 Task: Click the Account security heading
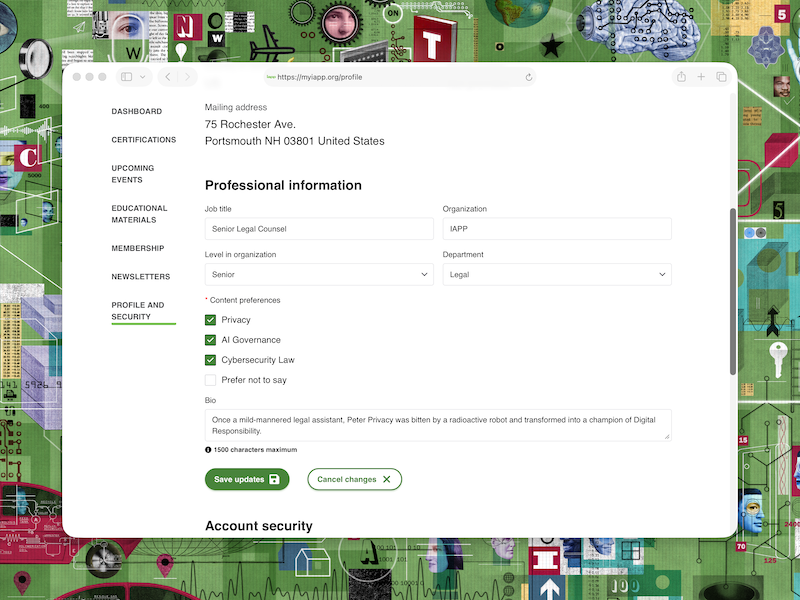click(x=259, y=526)
